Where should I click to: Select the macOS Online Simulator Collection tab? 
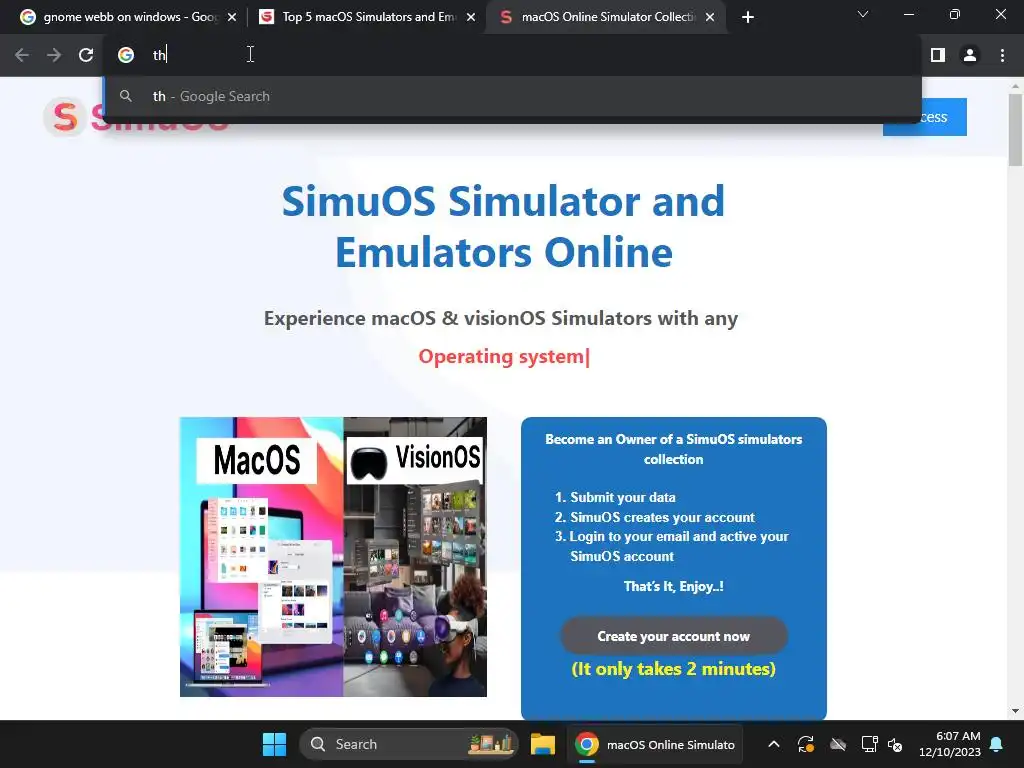pos(607,17)
